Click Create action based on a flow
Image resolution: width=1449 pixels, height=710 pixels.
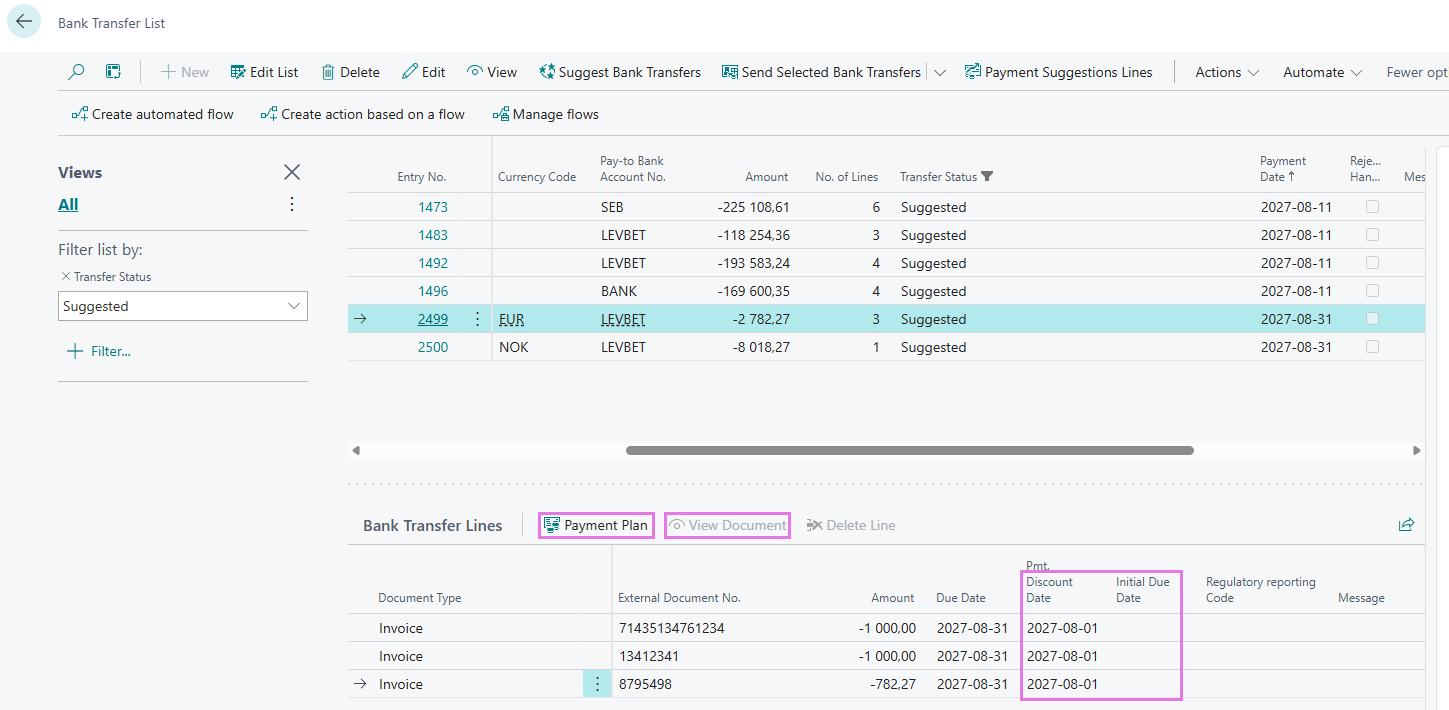362,114
